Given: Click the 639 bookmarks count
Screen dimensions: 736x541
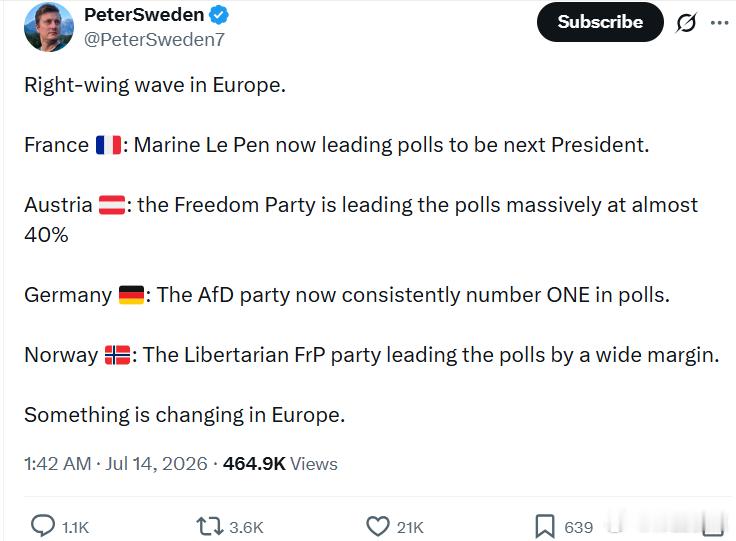Looking at the screenshot, I should (x=579, y=527).
